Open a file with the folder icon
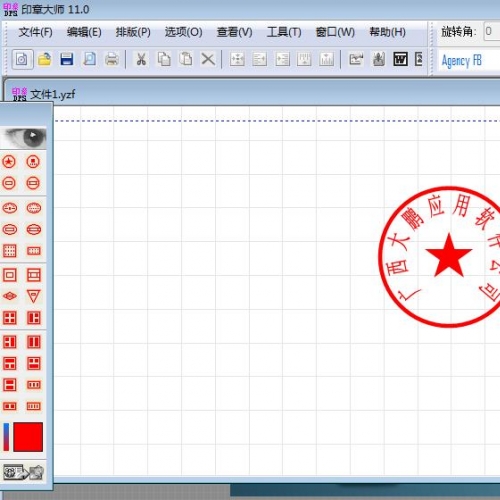500x500 pixels. coord(45,60)
